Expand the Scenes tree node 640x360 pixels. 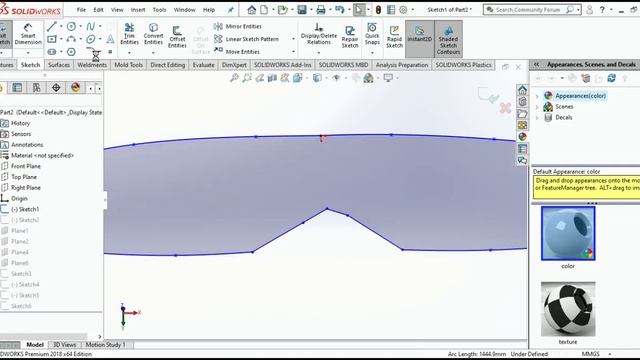point(537,107)
